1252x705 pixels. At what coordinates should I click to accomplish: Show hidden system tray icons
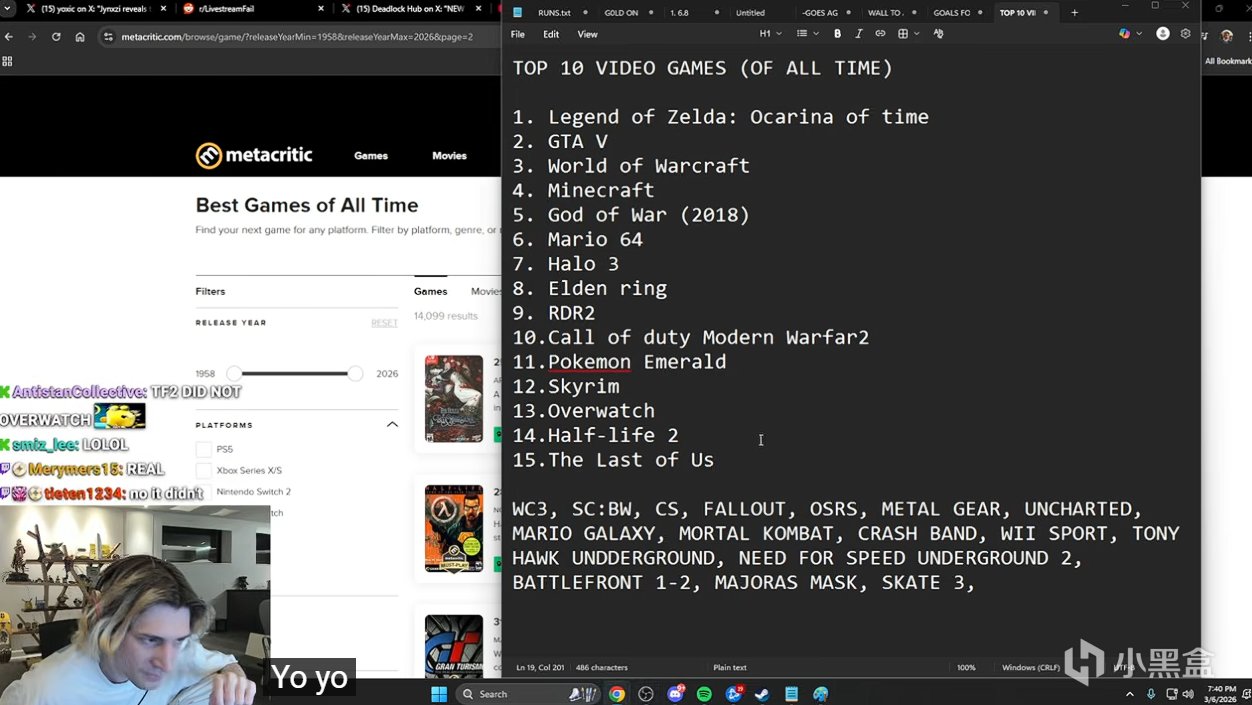coord(1130,694)
